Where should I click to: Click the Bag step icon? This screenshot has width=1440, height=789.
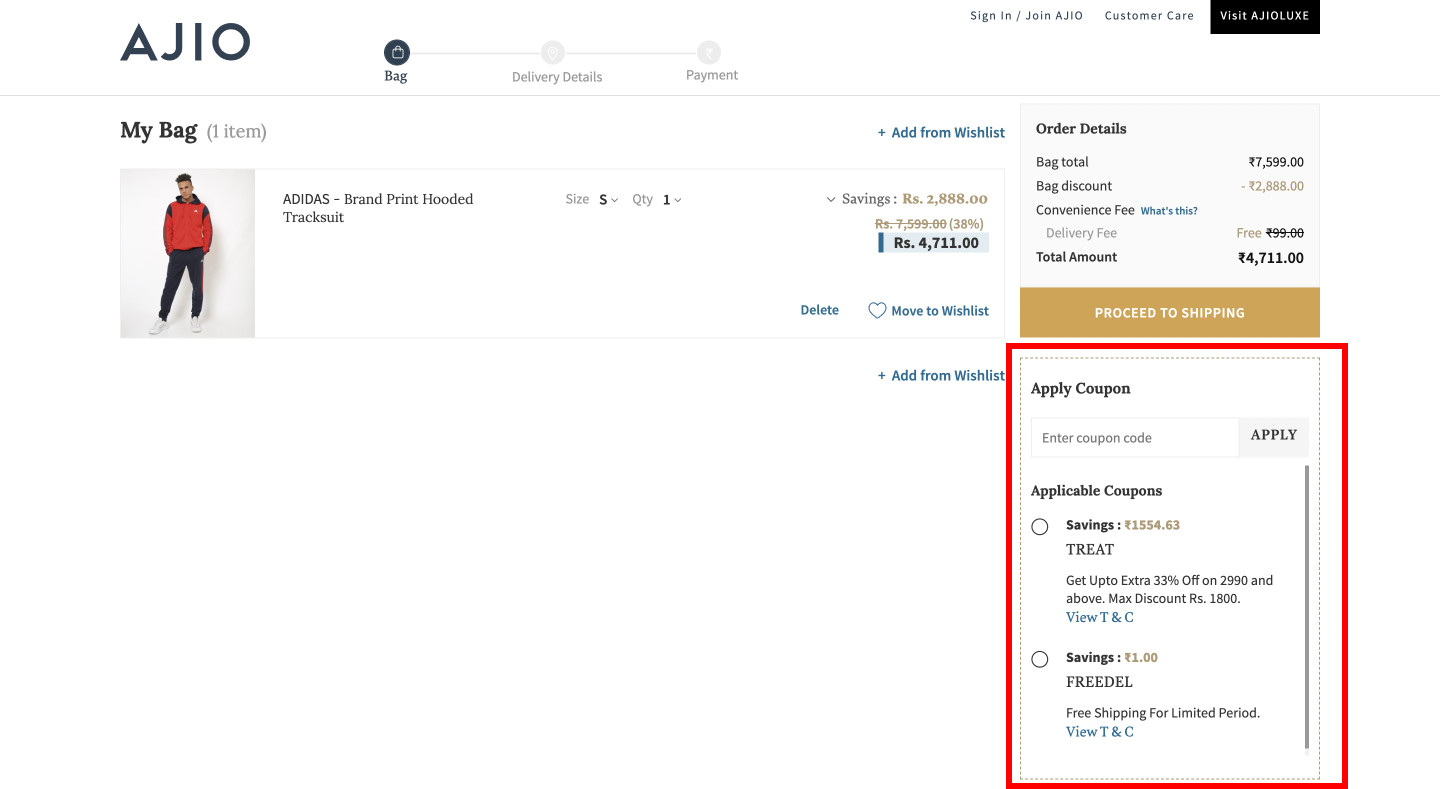click(397, 52)
